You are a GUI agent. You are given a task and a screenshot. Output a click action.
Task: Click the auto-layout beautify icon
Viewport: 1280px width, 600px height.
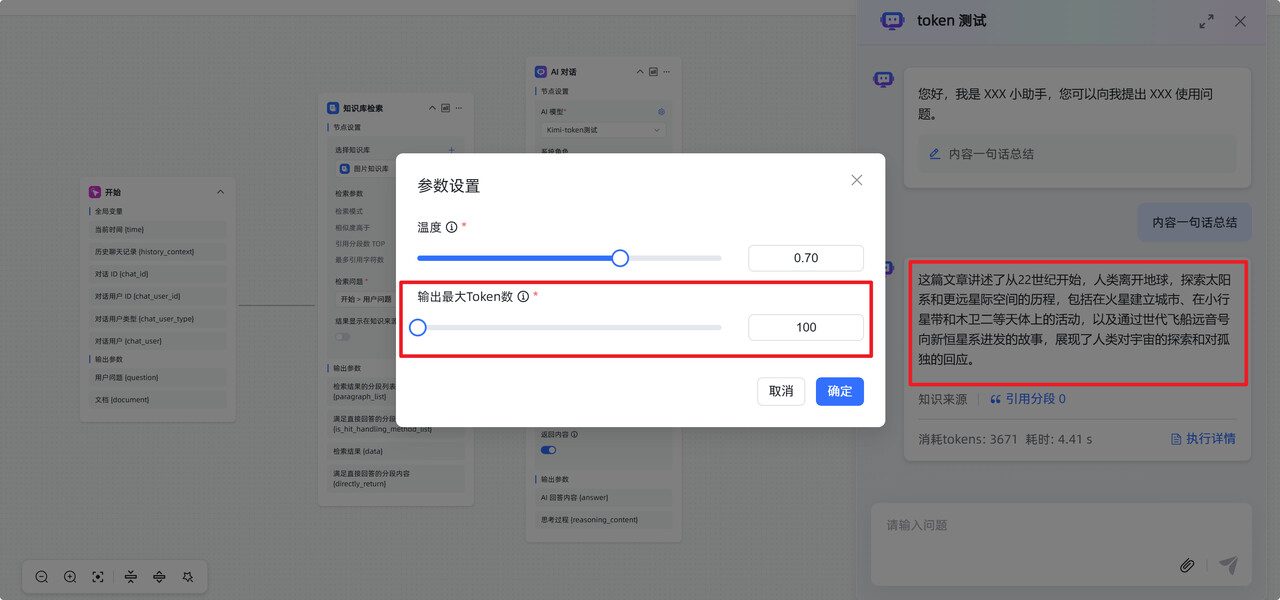point(188,577)
